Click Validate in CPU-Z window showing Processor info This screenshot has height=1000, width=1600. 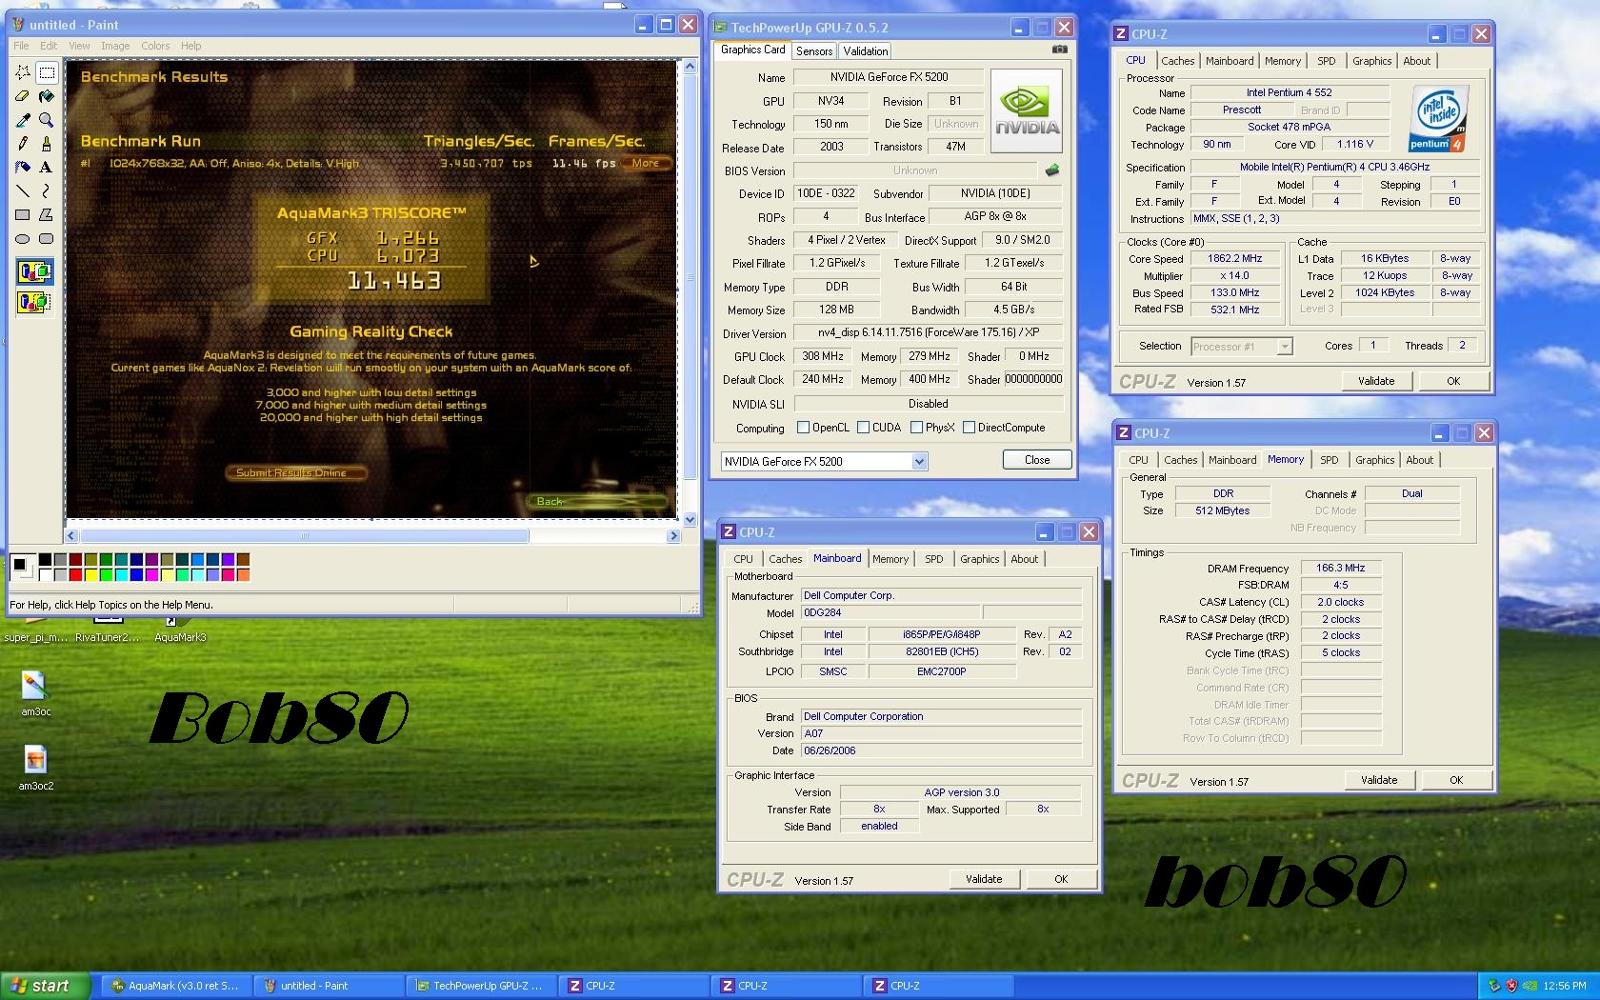(1376, 381)
